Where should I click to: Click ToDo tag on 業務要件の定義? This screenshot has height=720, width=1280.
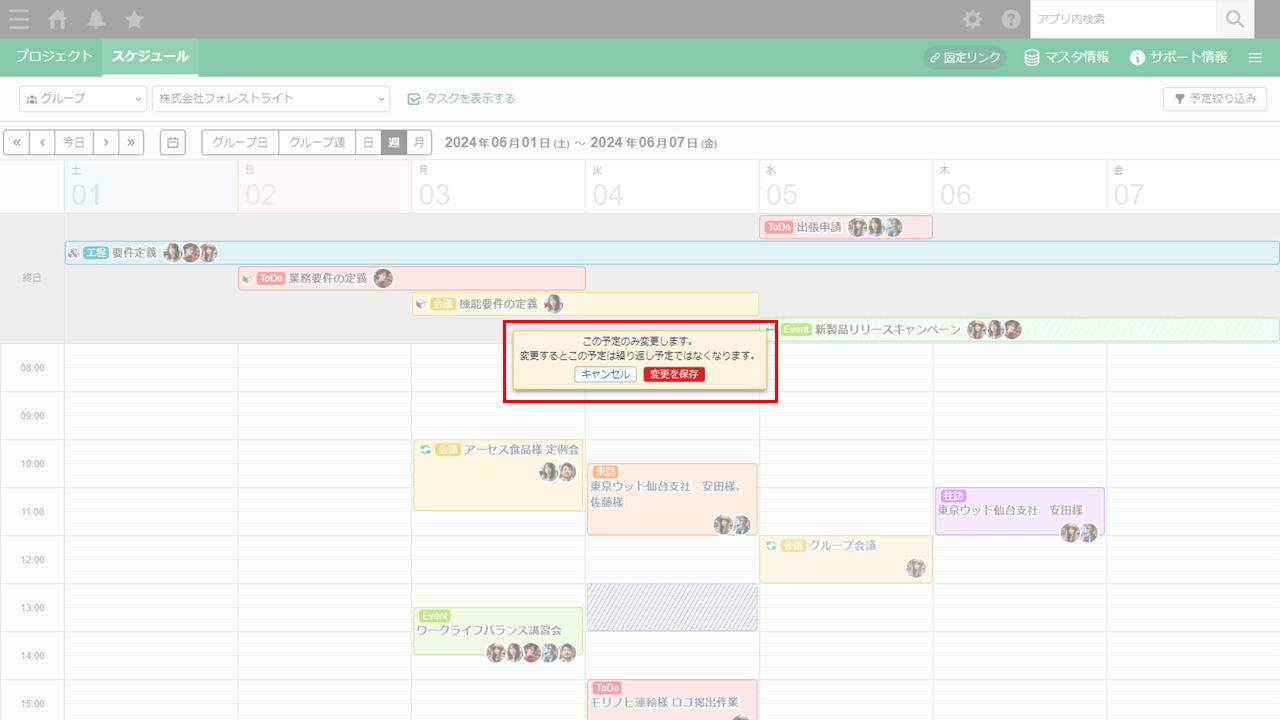(x=271, y=278)
